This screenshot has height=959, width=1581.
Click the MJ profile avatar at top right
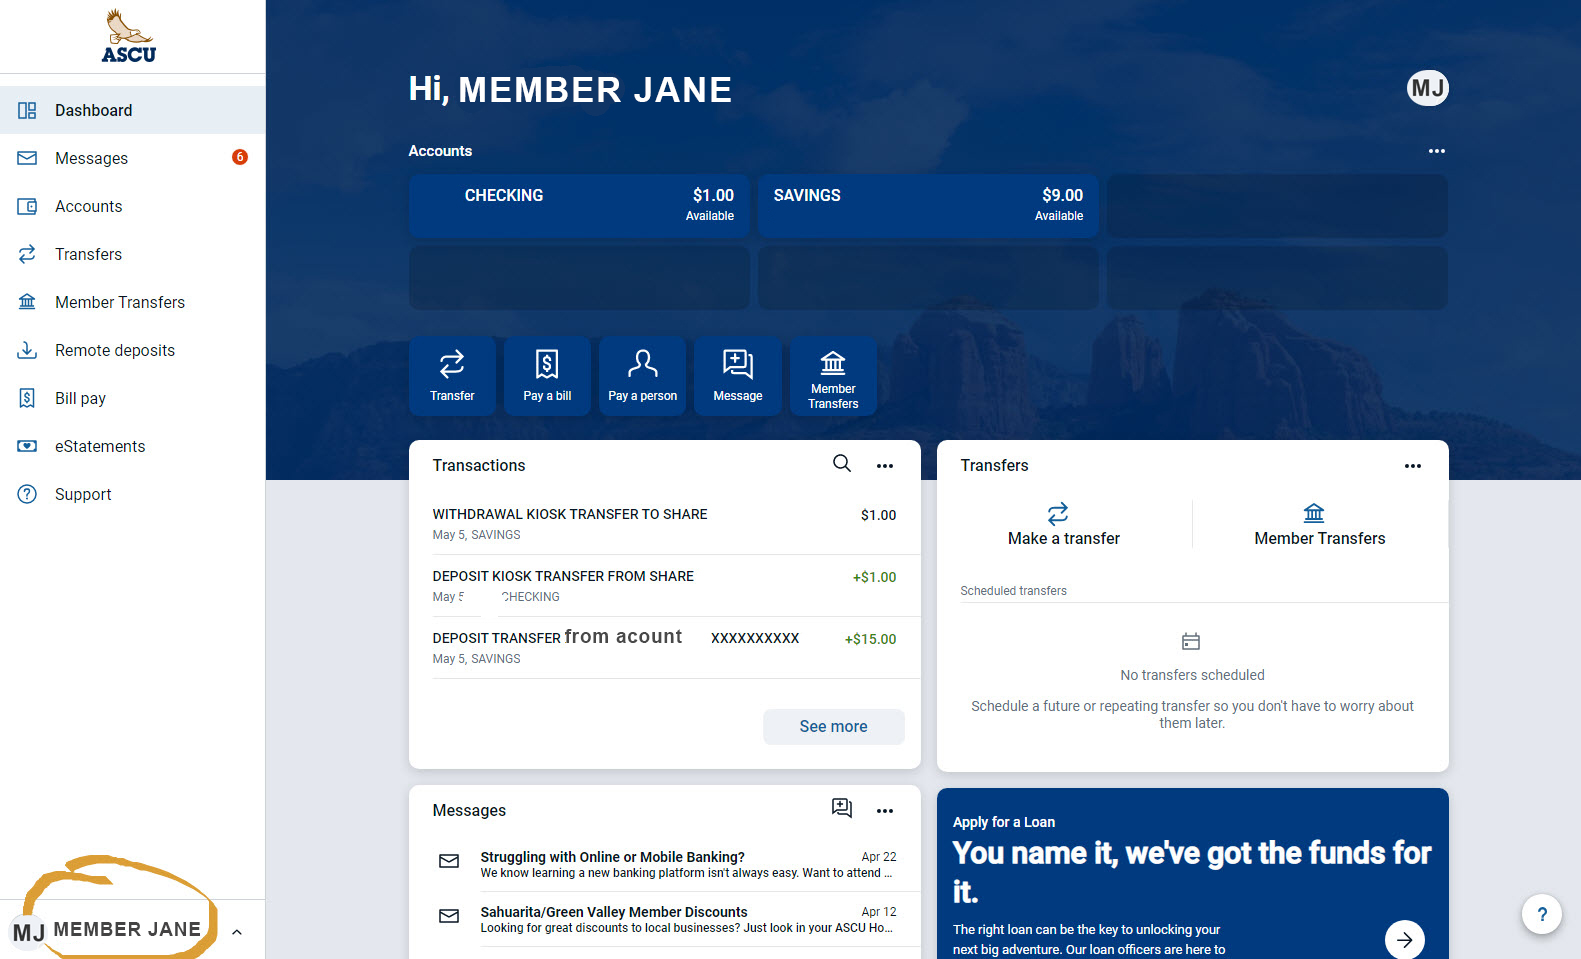[1427, 88]
